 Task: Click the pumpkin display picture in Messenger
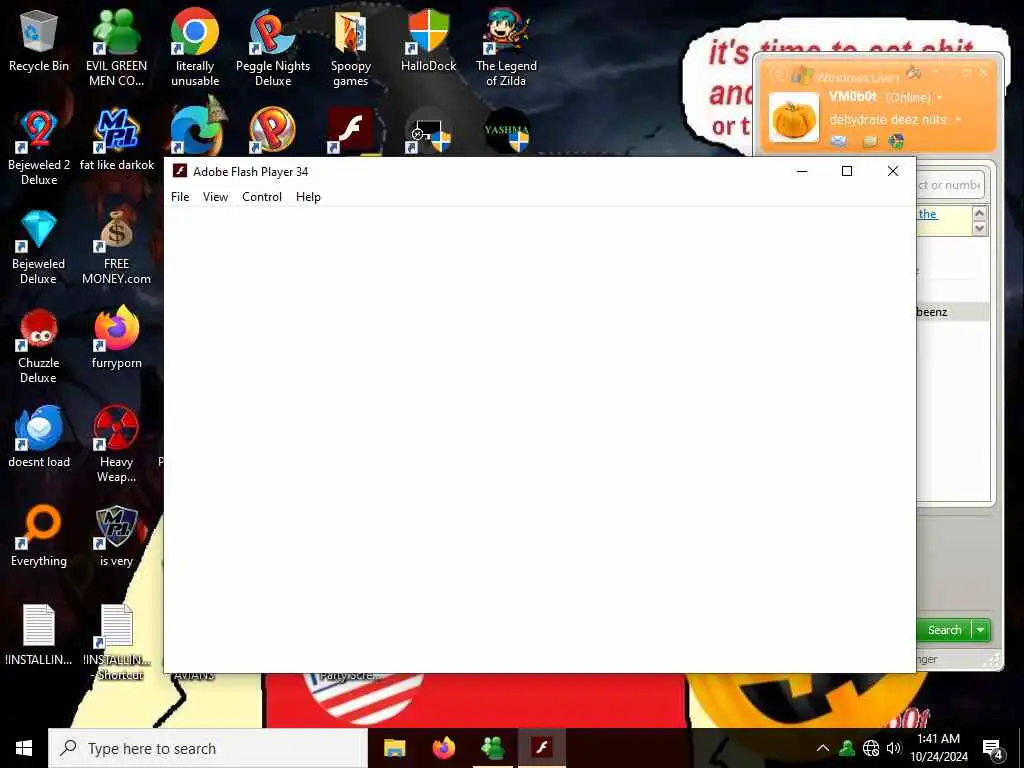tap(793, 118)
